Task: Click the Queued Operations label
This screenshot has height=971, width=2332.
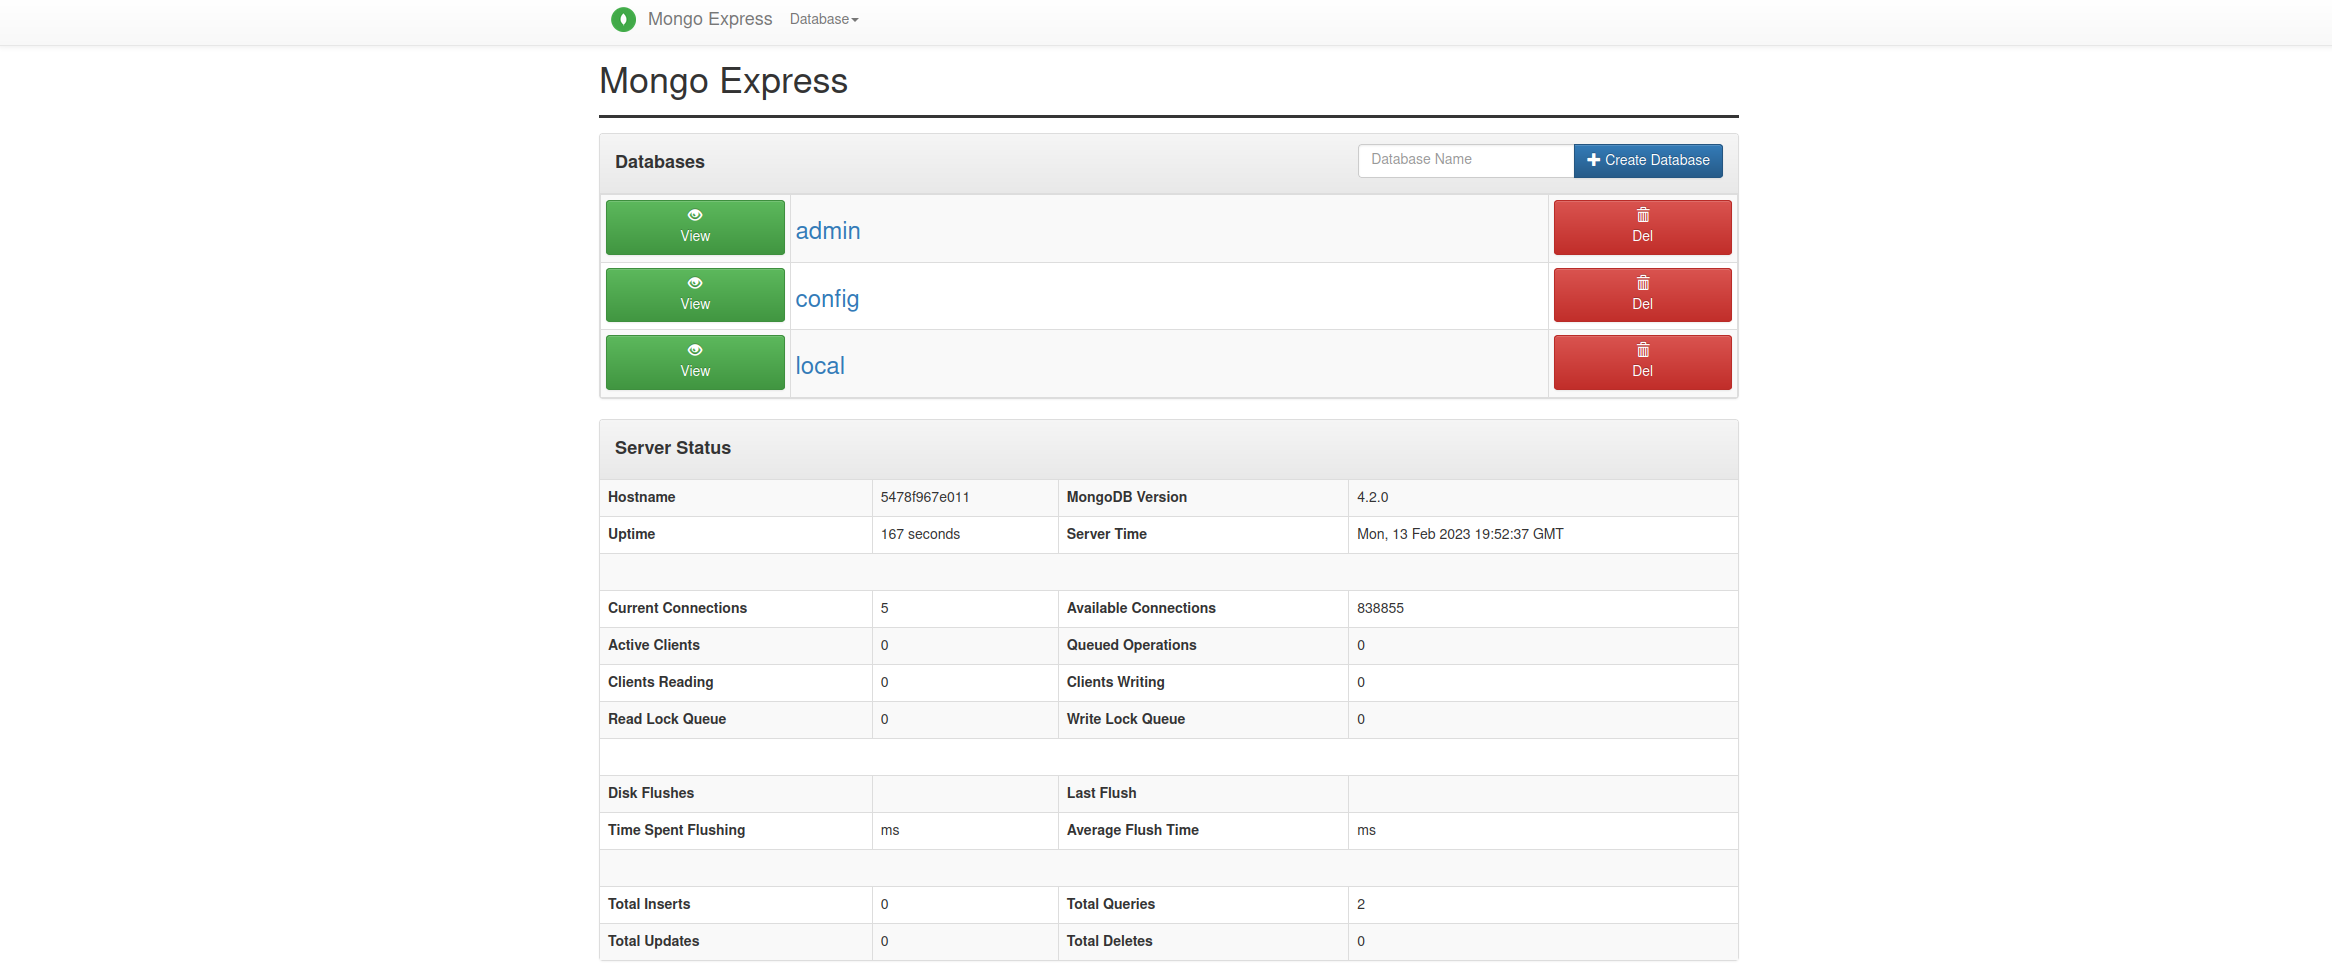Action: pos(1131,645)
